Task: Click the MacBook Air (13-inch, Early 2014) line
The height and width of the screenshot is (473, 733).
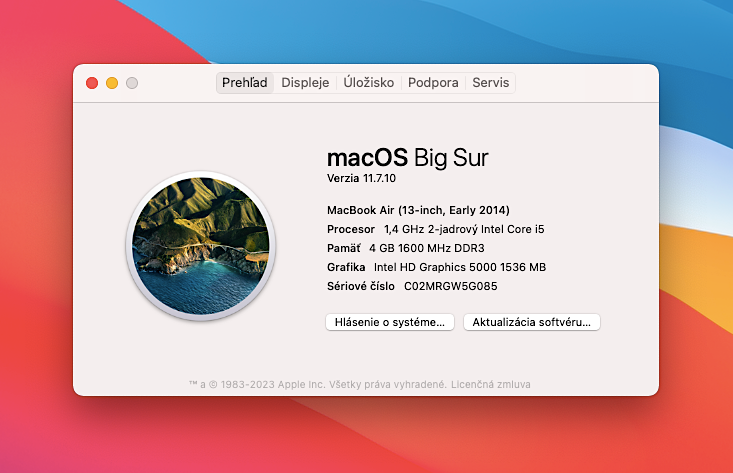Action: pyautogui.click(x=418, y=210)
